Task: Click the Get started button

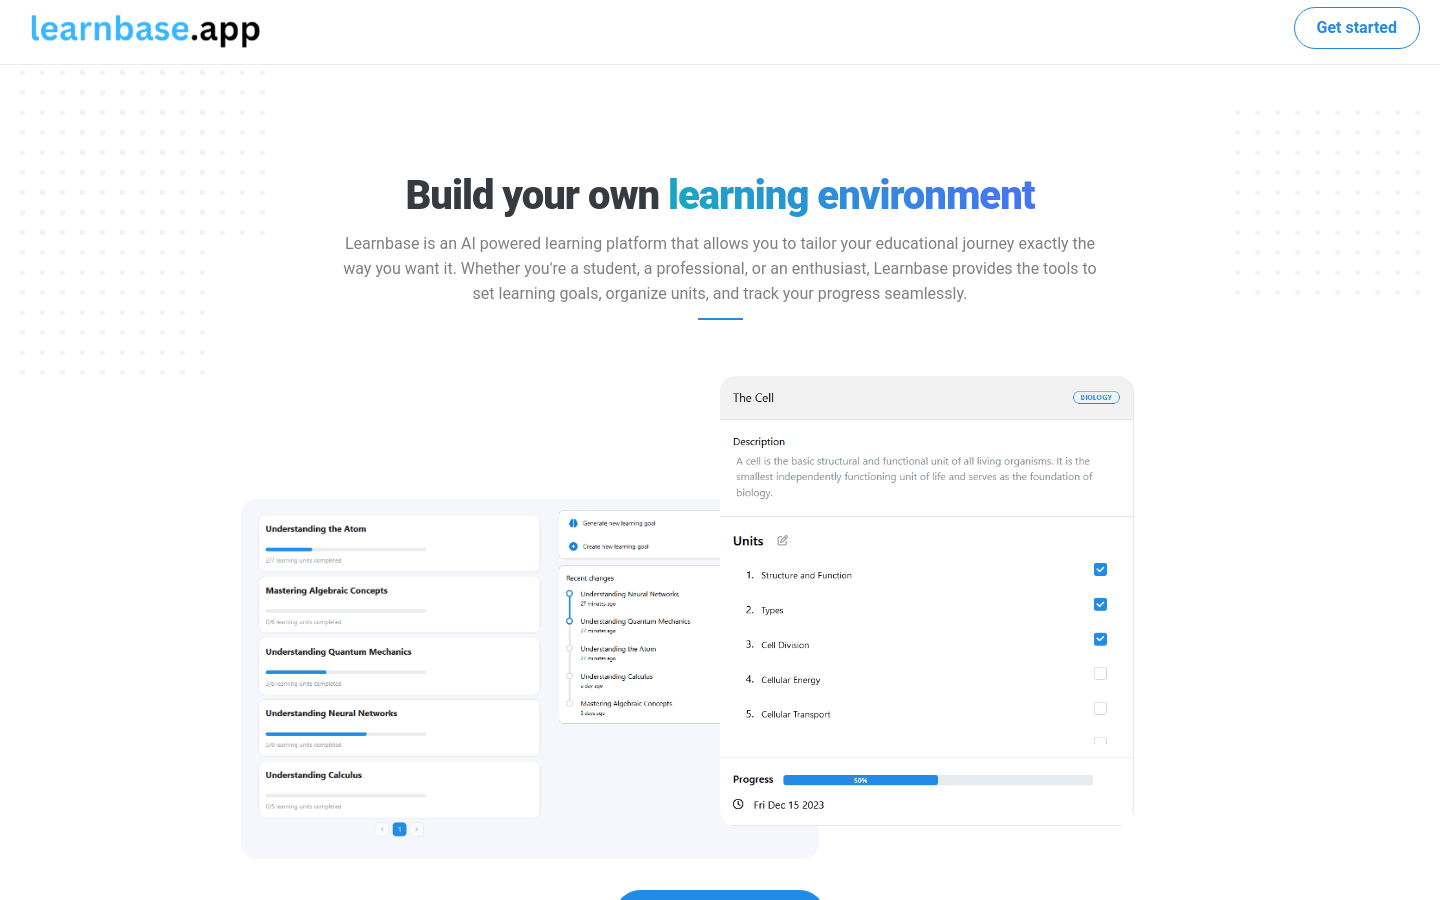Action: (x=1356, y=28)
